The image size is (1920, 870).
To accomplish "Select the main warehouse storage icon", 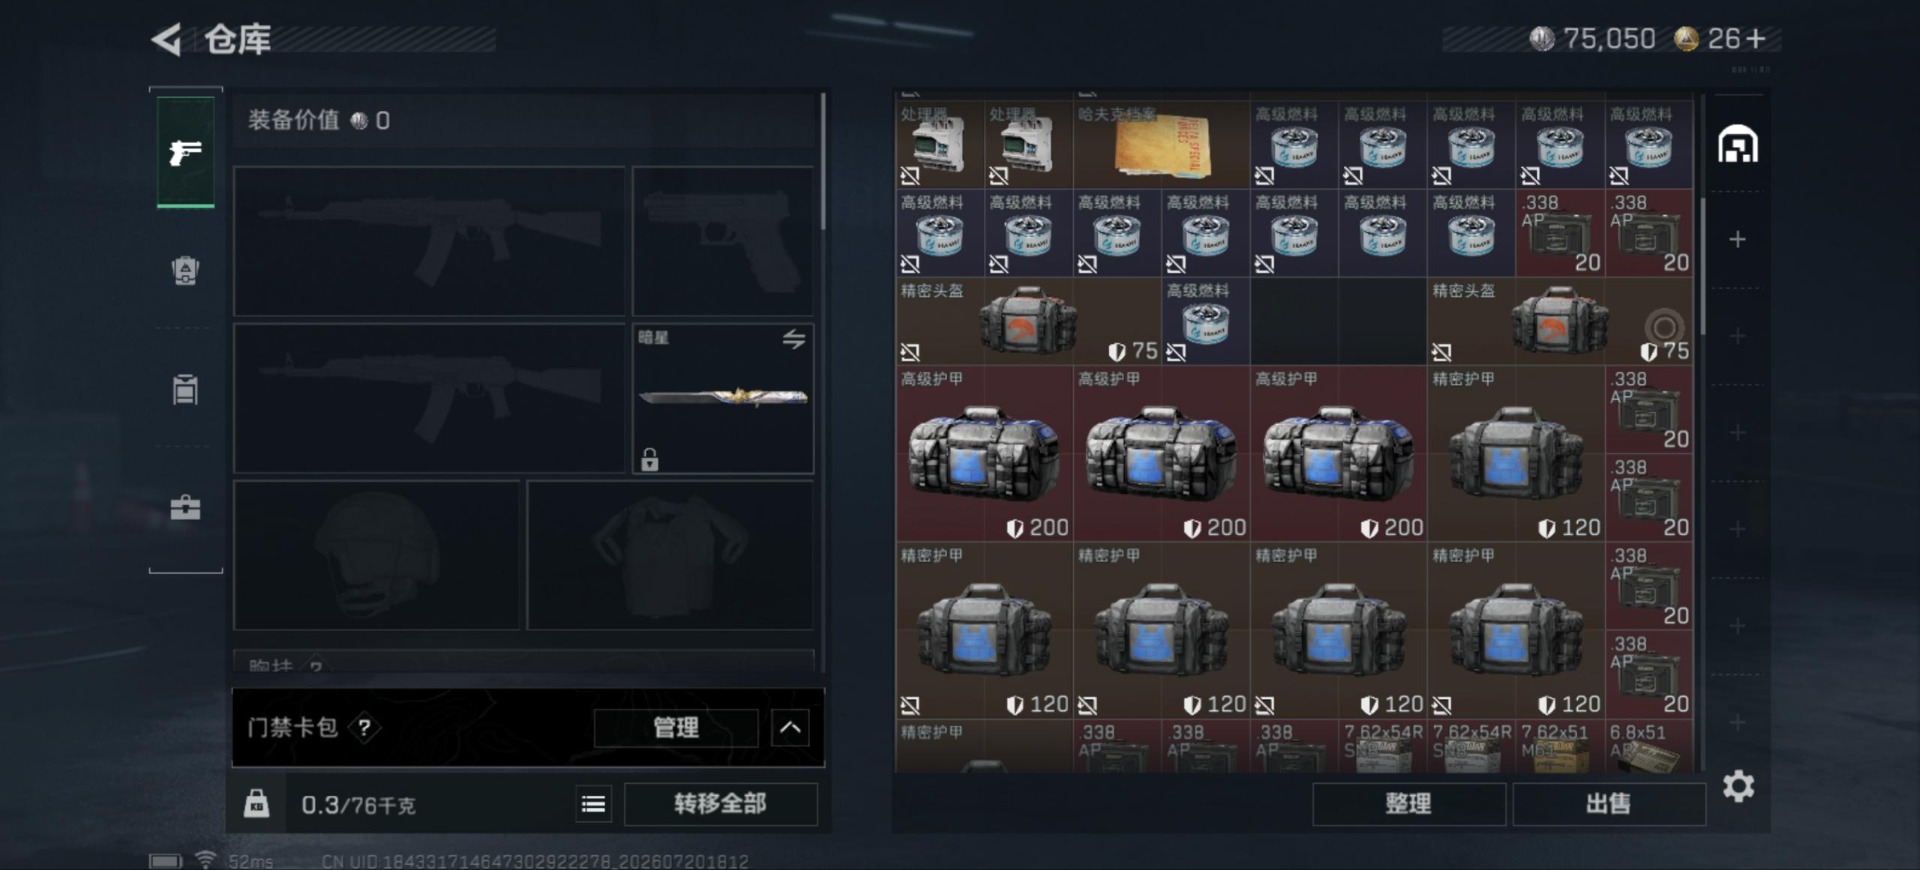I will pos(1738,145).
